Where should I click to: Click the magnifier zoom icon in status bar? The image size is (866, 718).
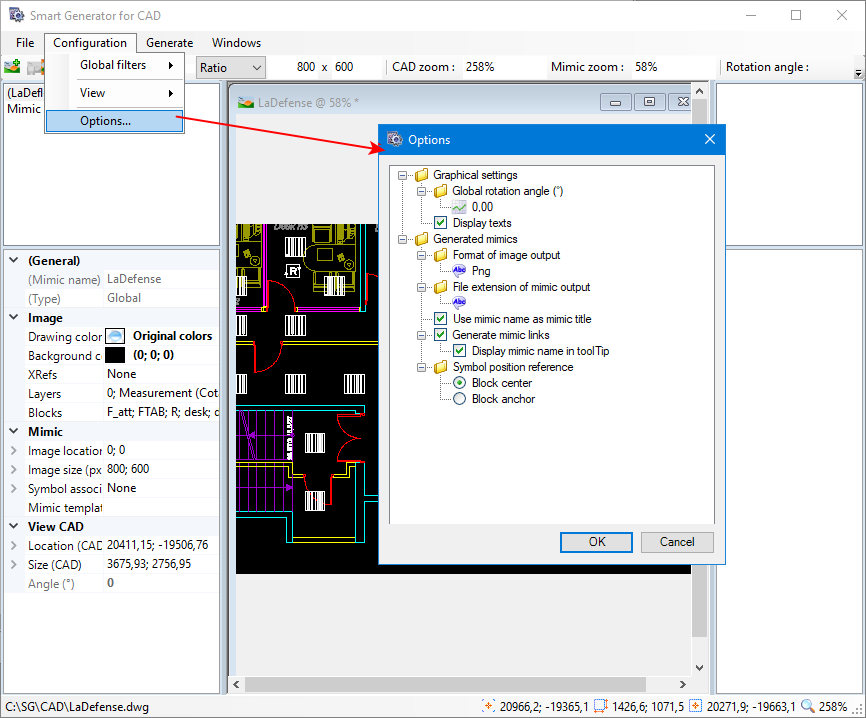pyautogui.click(x=807, y=707)
